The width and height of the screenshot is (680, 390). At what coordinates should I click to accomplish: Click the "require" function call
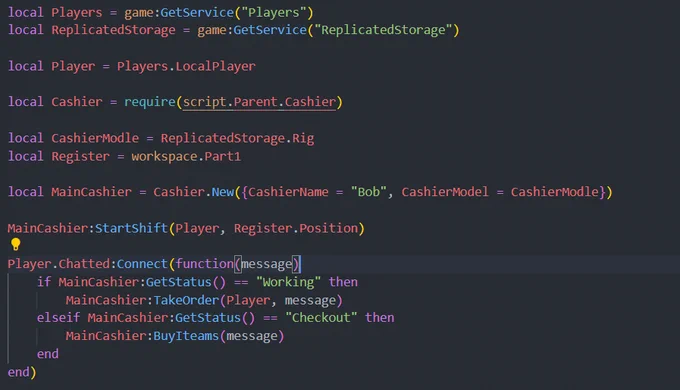click(150, 102)
